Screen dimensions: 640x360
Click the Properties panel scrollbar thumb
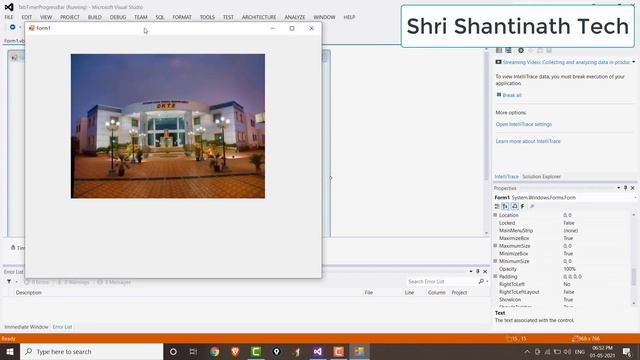pyautogui.click(x=633, y=277)
